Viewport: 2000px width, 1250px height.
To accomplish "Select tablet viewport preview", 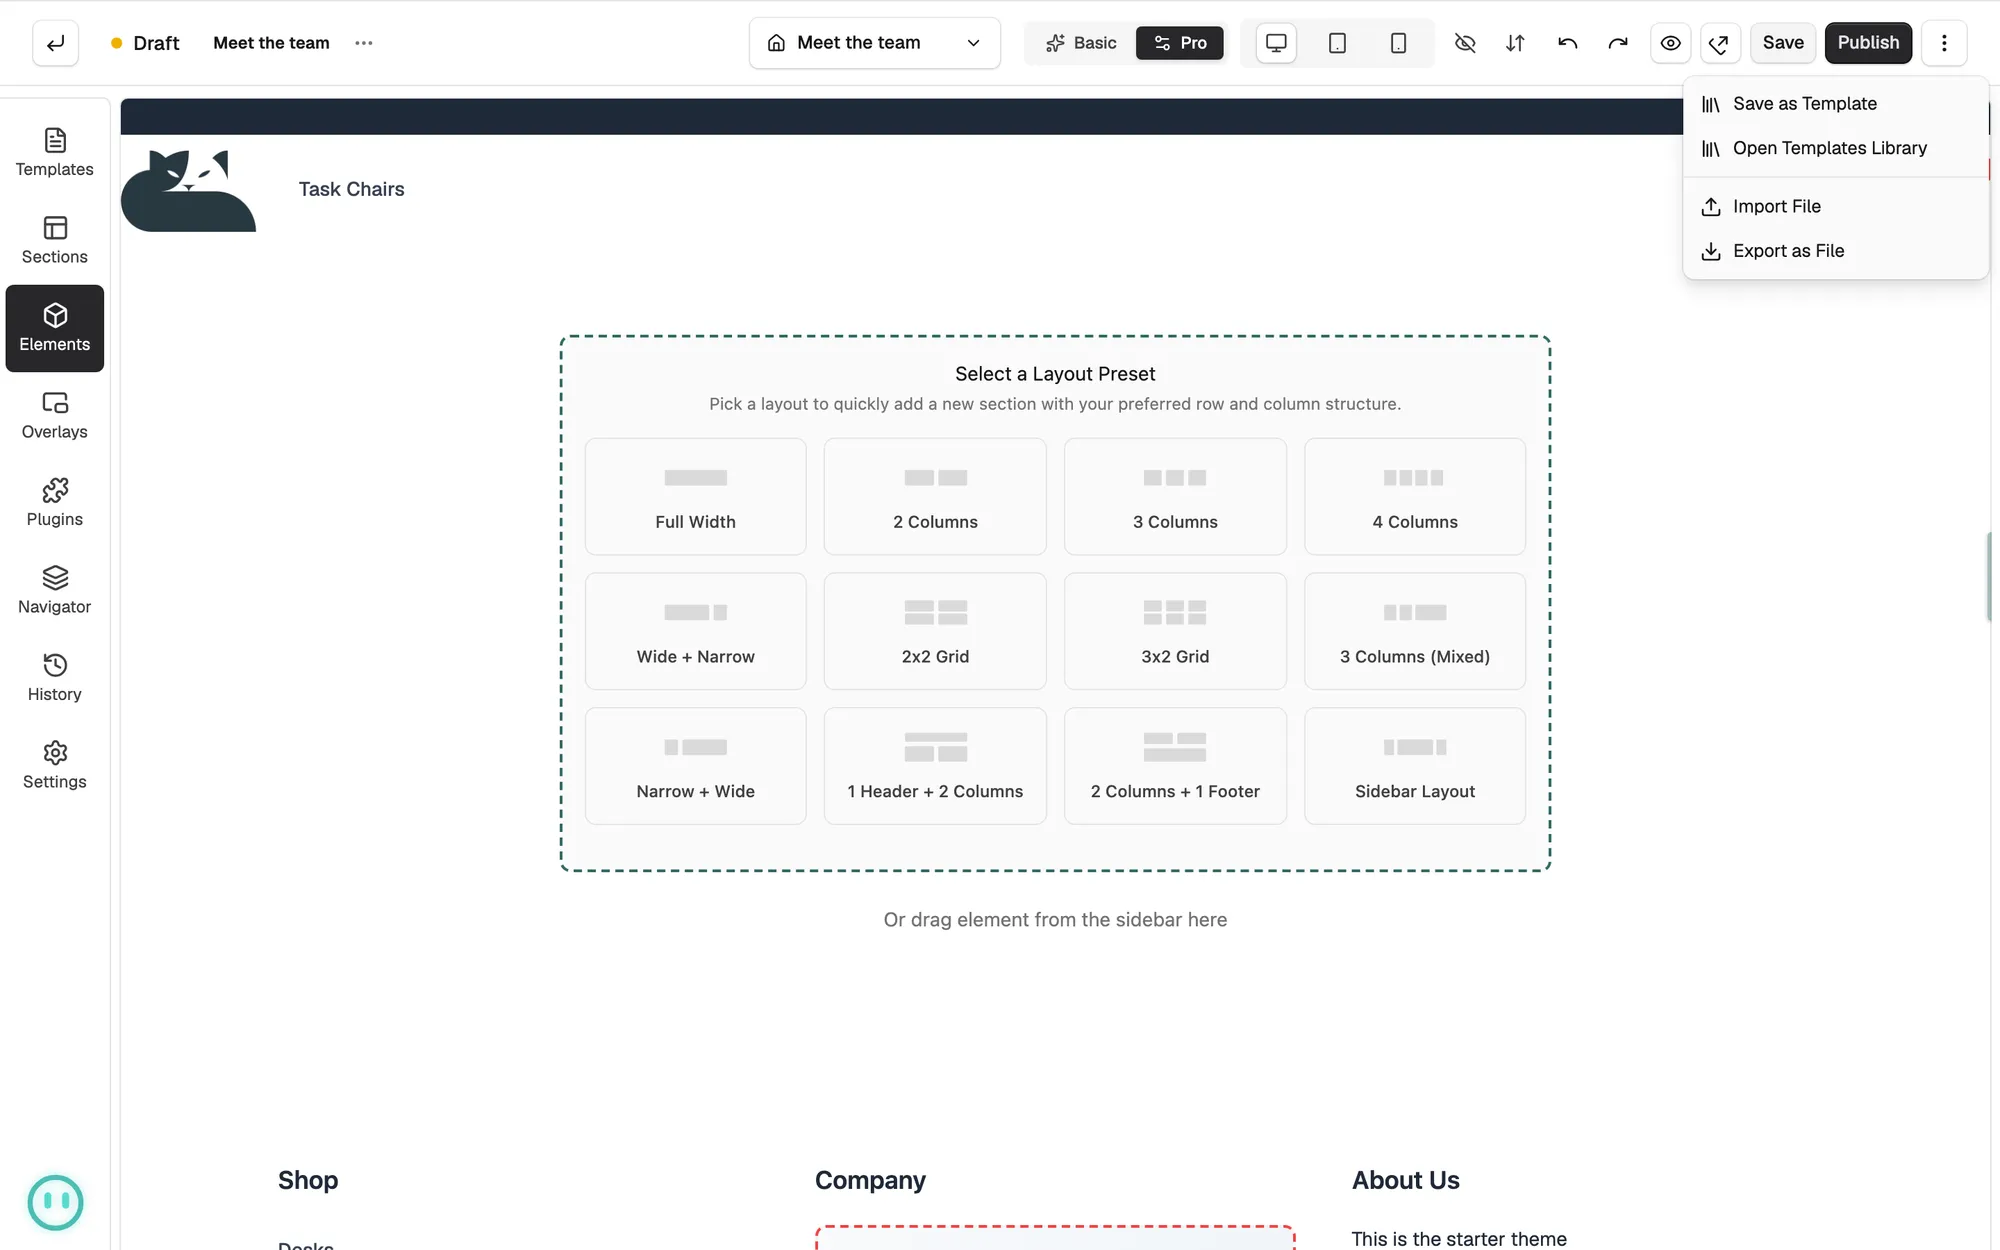I will [x=1337, y=43].
